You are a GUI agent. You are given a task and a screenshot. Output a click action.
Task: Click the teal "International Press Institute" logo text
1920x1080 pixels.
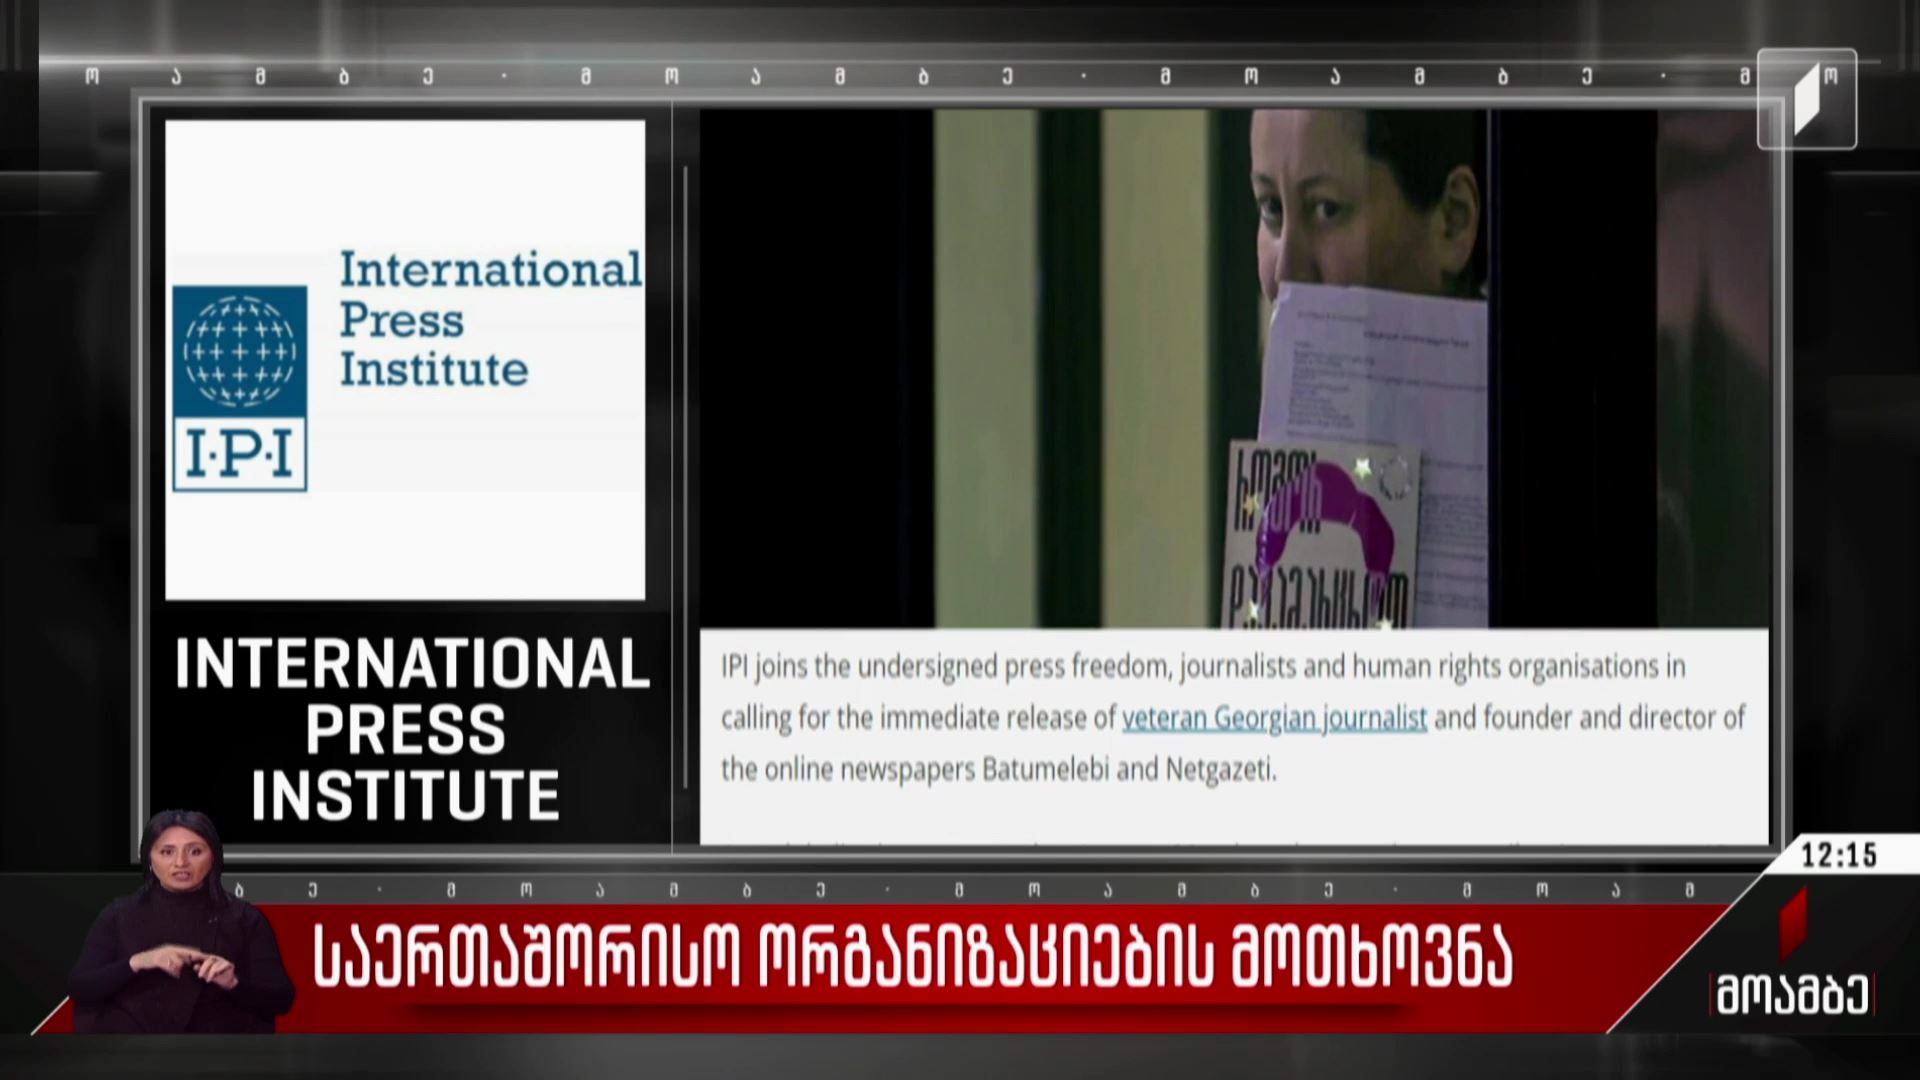[x=491, y=319]
